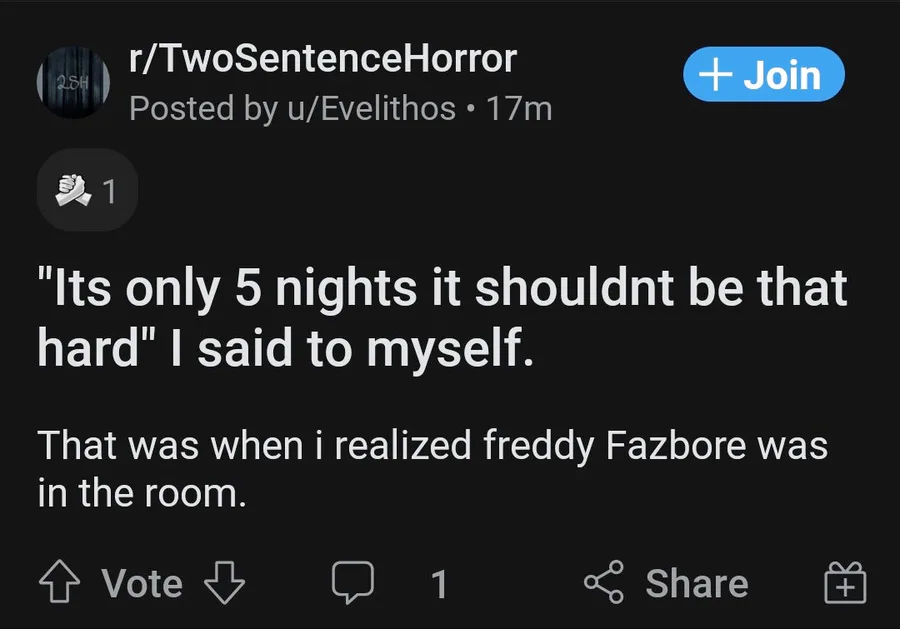Click the Vote label between arrows
This screenshot has height=629, width=900.
tap(142, 583)
